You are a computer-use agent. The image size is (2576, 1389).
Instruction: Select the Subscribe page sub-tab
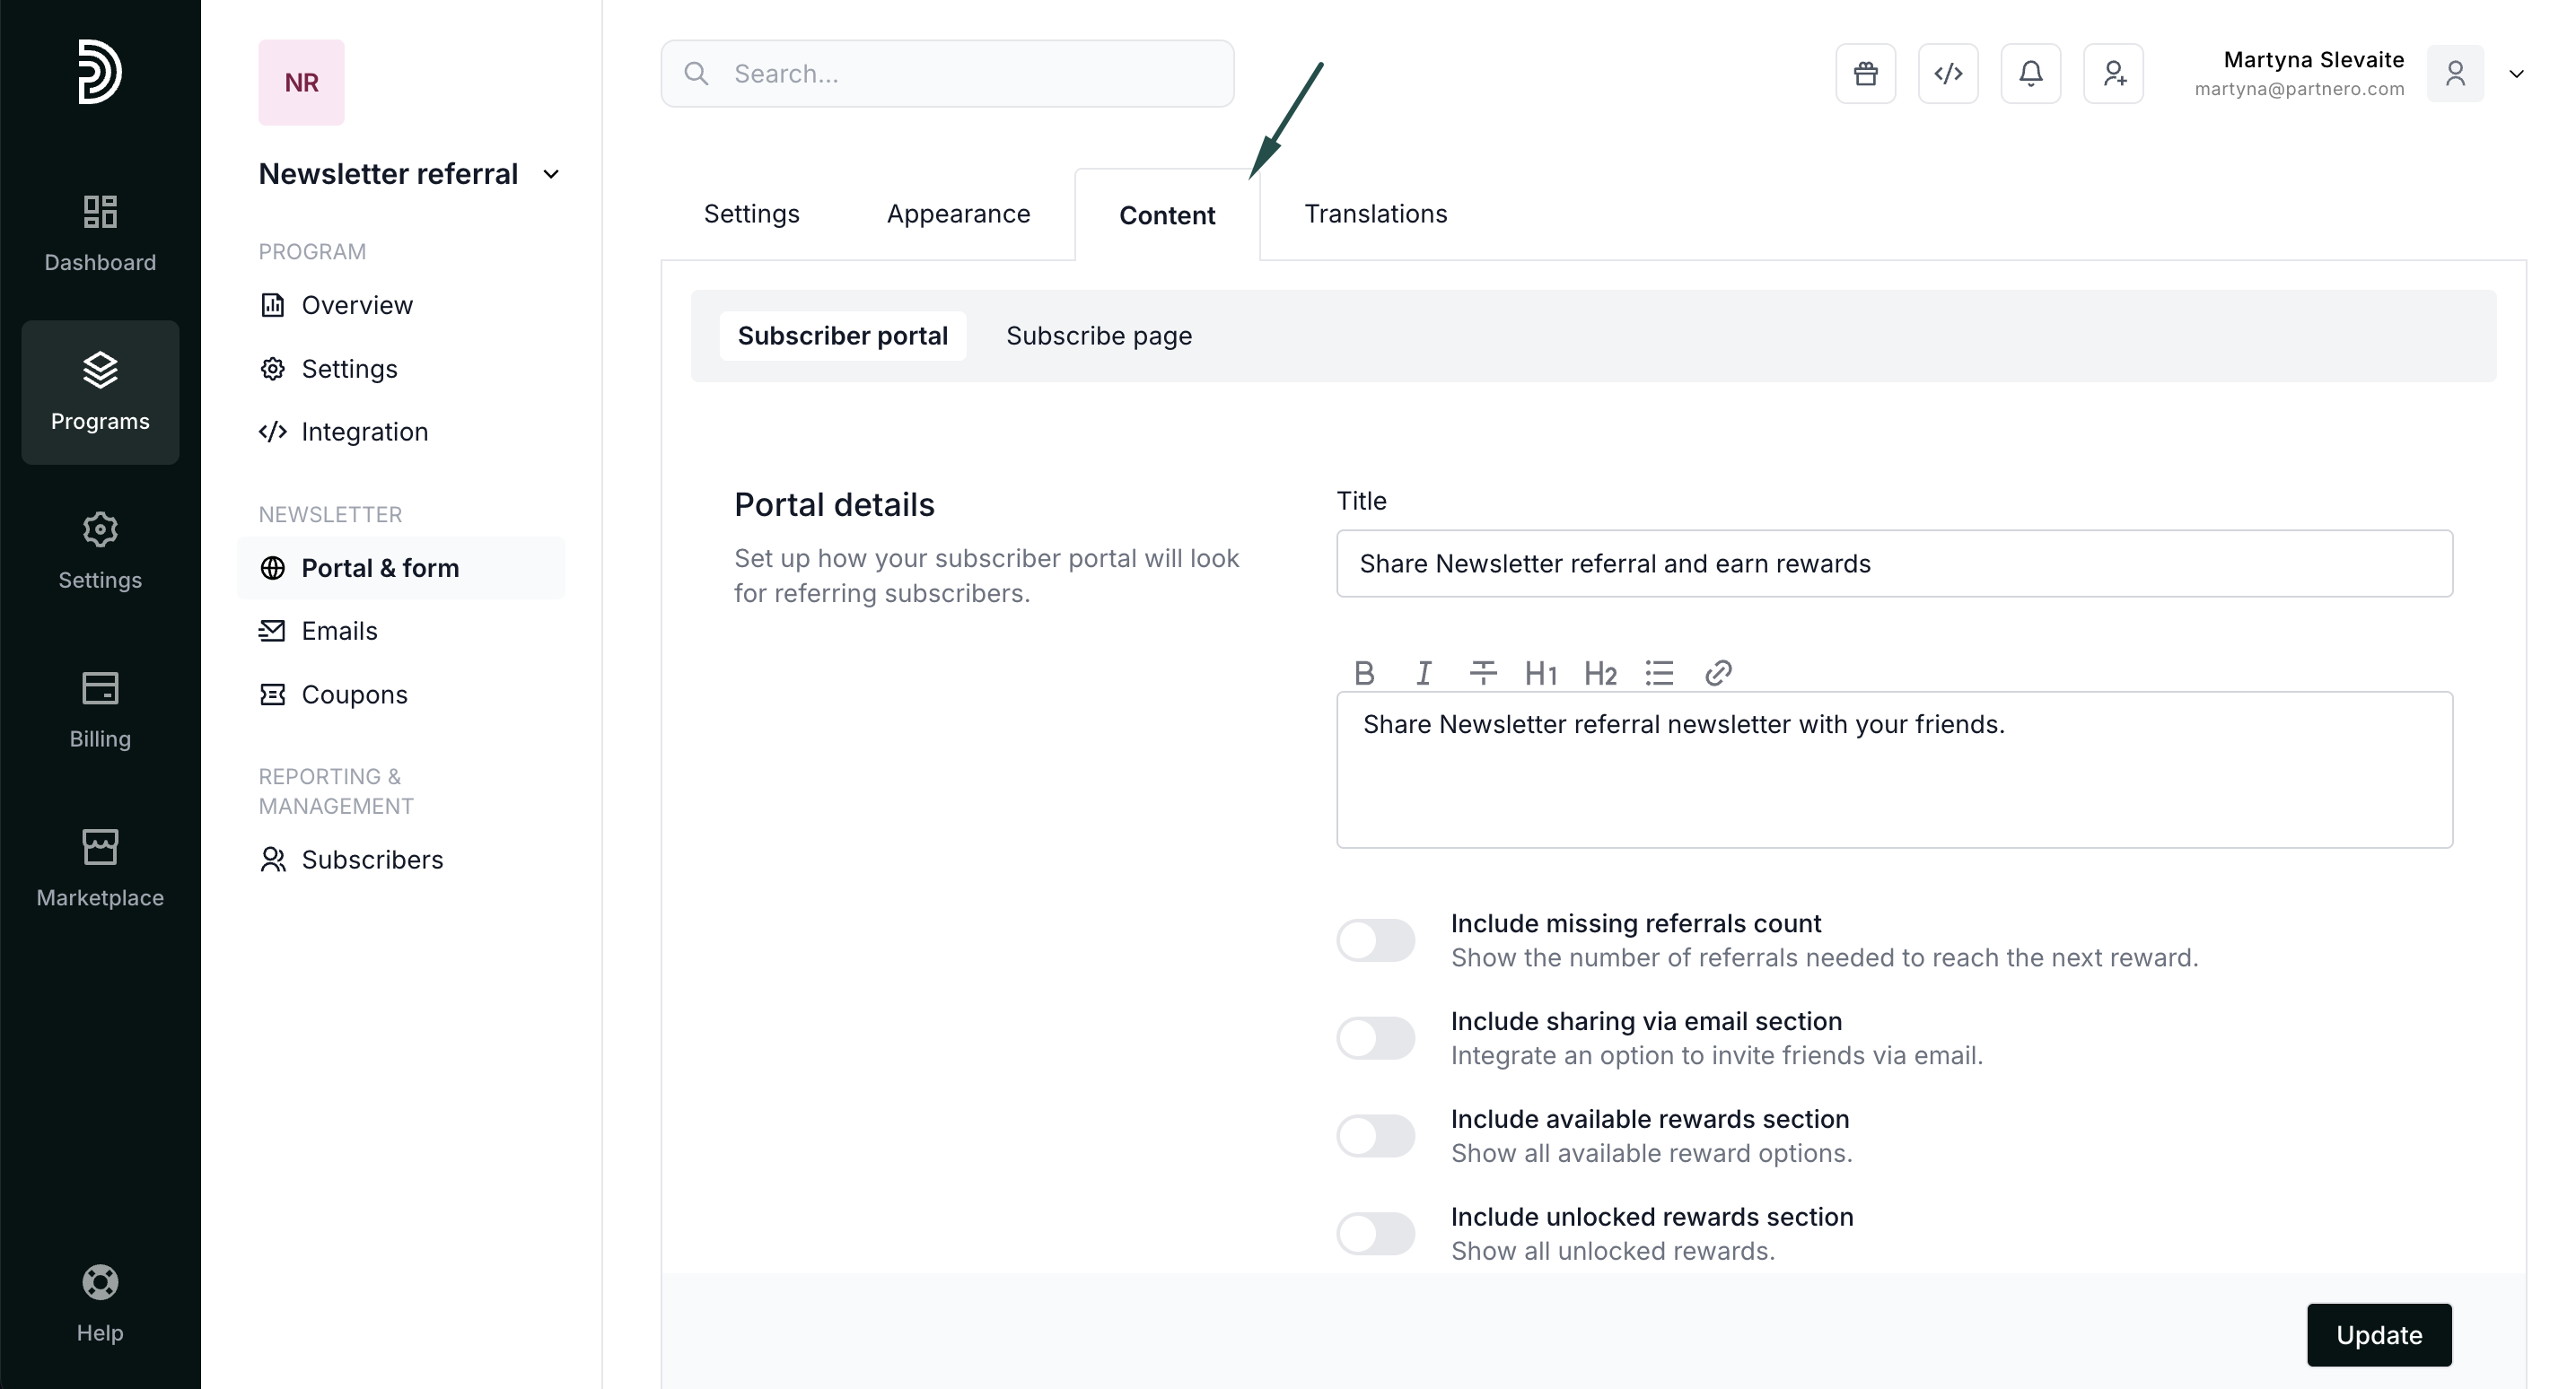pyautogui.click(x=1098, y=336)
